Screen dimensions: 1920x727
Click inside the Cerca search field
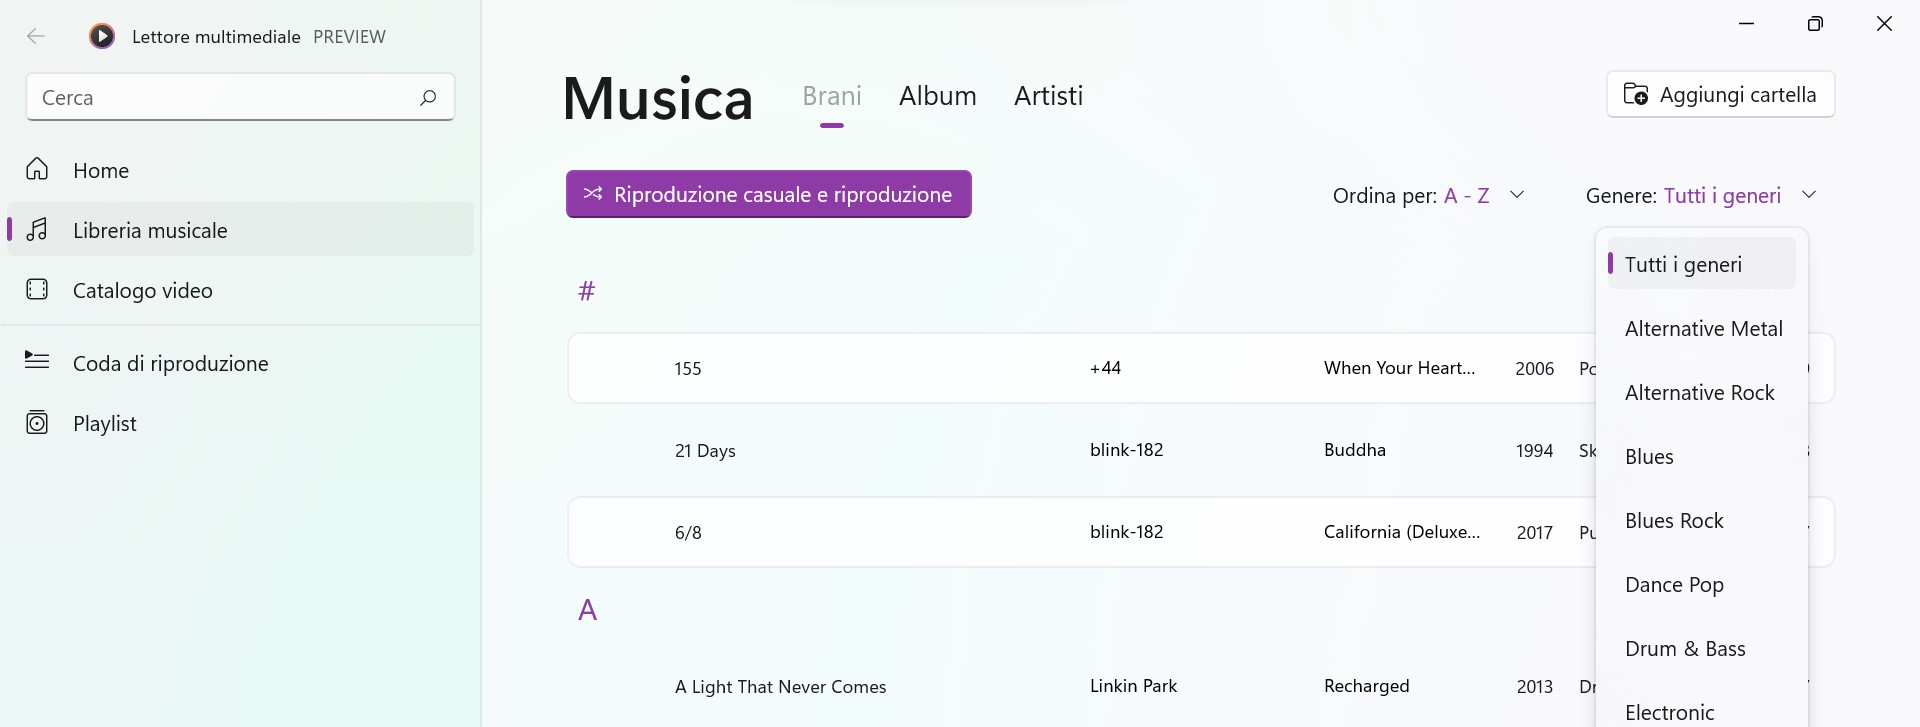coord(240,97)
